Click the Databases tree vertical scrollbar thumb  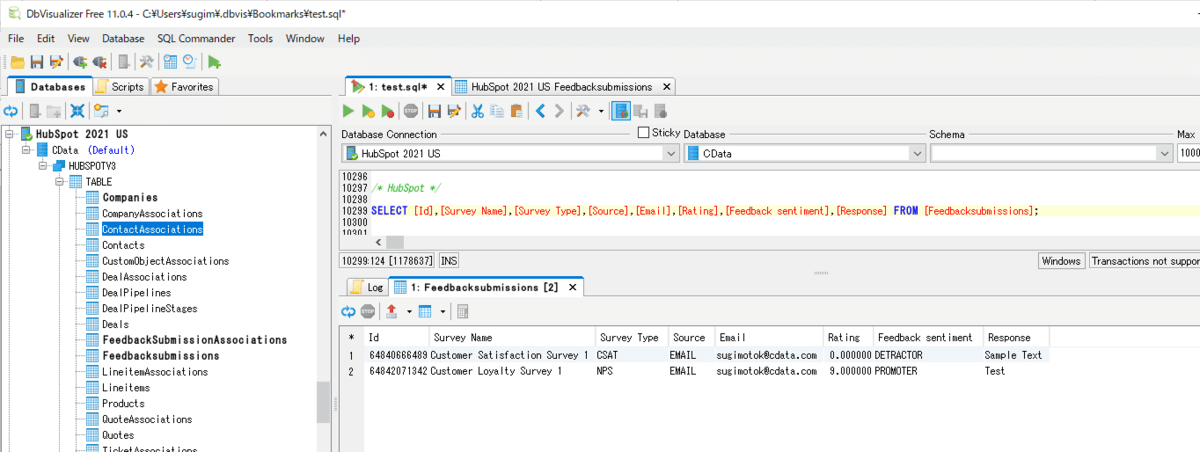coord(323,402)
